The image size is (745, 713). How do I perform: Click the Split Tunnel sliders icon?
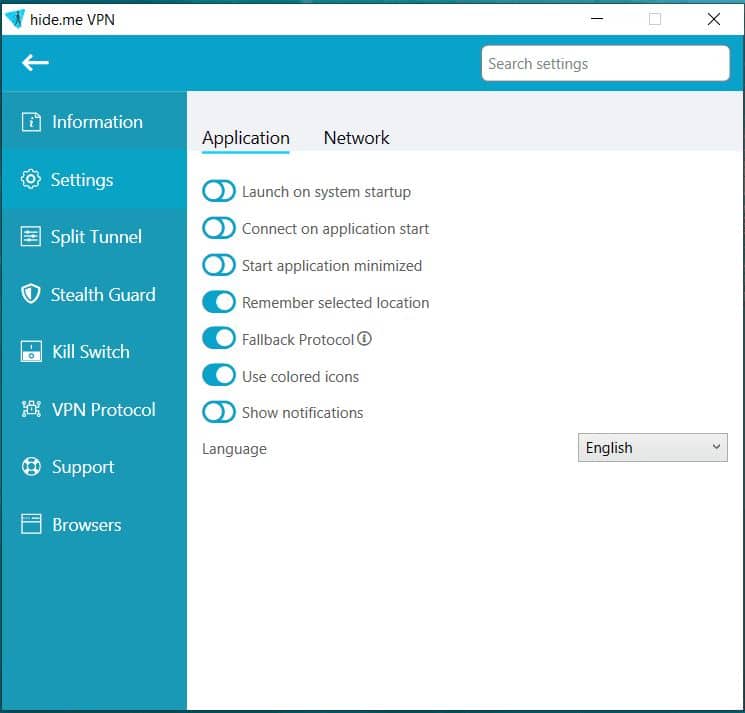31,236
